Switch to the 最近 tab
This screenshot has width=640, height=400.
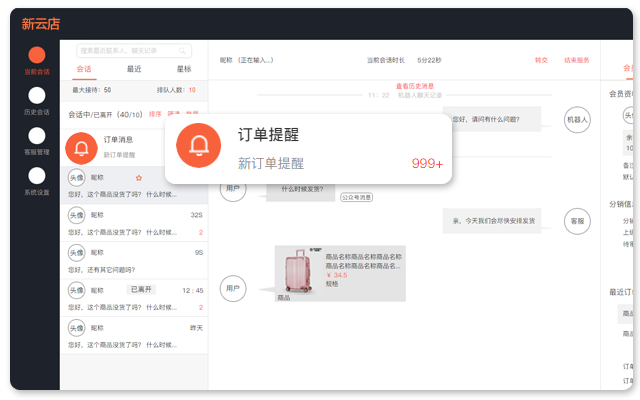click(x=134, y=69)
